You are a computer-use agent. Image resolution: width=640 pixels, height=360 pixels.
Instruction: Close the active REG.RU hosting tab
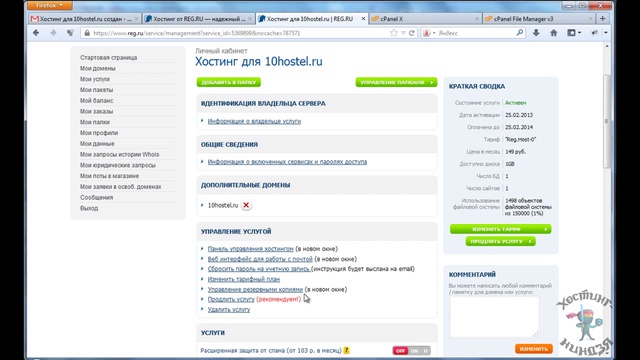pyautogui.click(x=363, y=19)
